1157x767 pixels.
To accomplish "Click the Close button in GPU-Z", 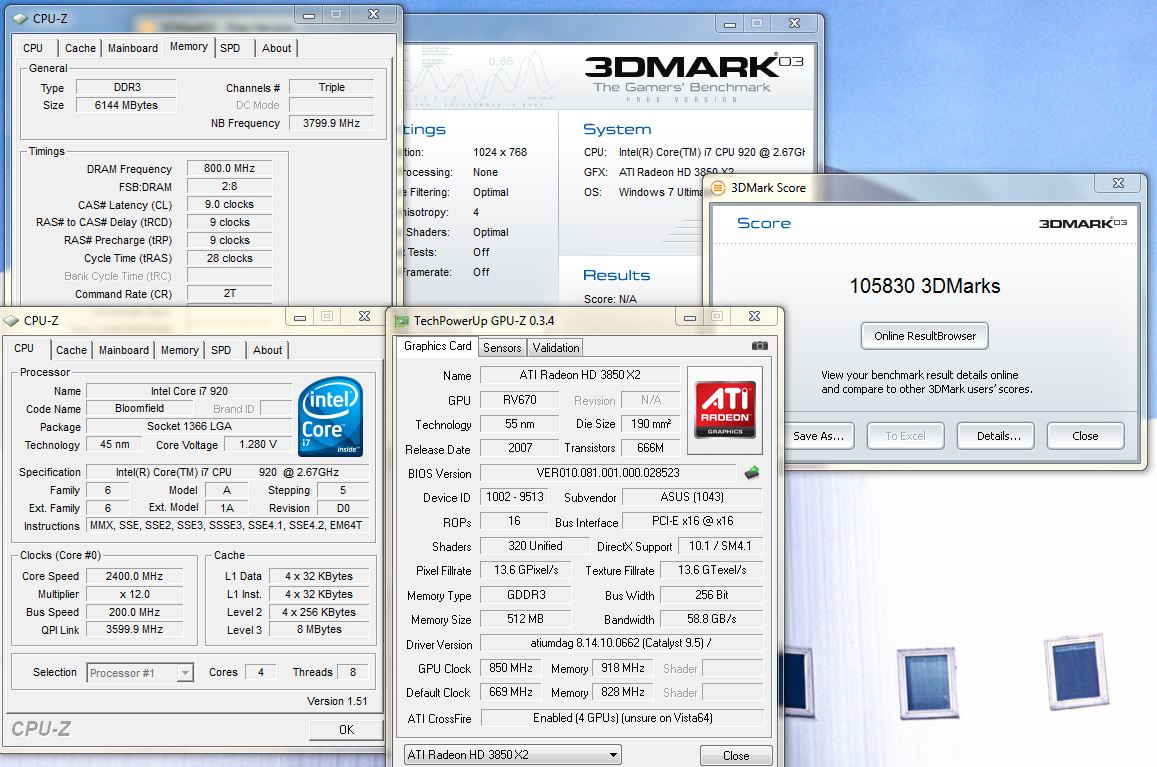I will tap(736, 755).
